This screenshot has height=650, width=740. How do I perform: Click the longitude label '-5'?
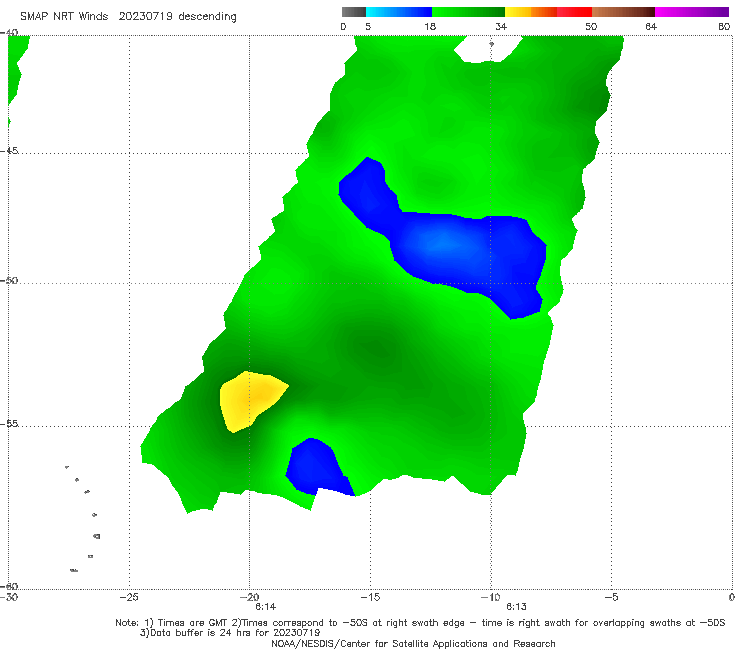tap(611, 597)
